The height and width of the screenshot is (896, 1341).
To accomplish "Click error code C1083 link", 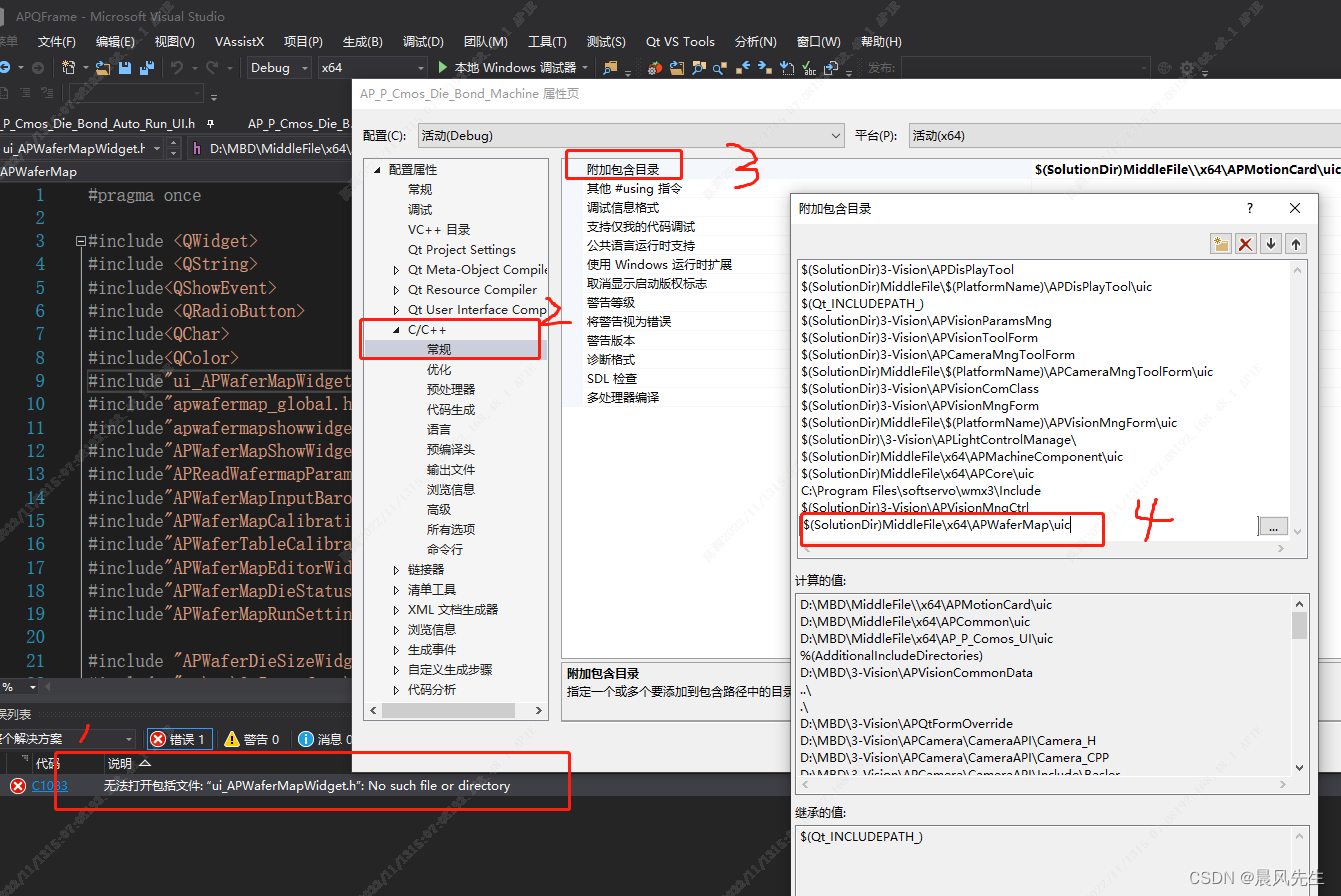I will tap(50, 786).
